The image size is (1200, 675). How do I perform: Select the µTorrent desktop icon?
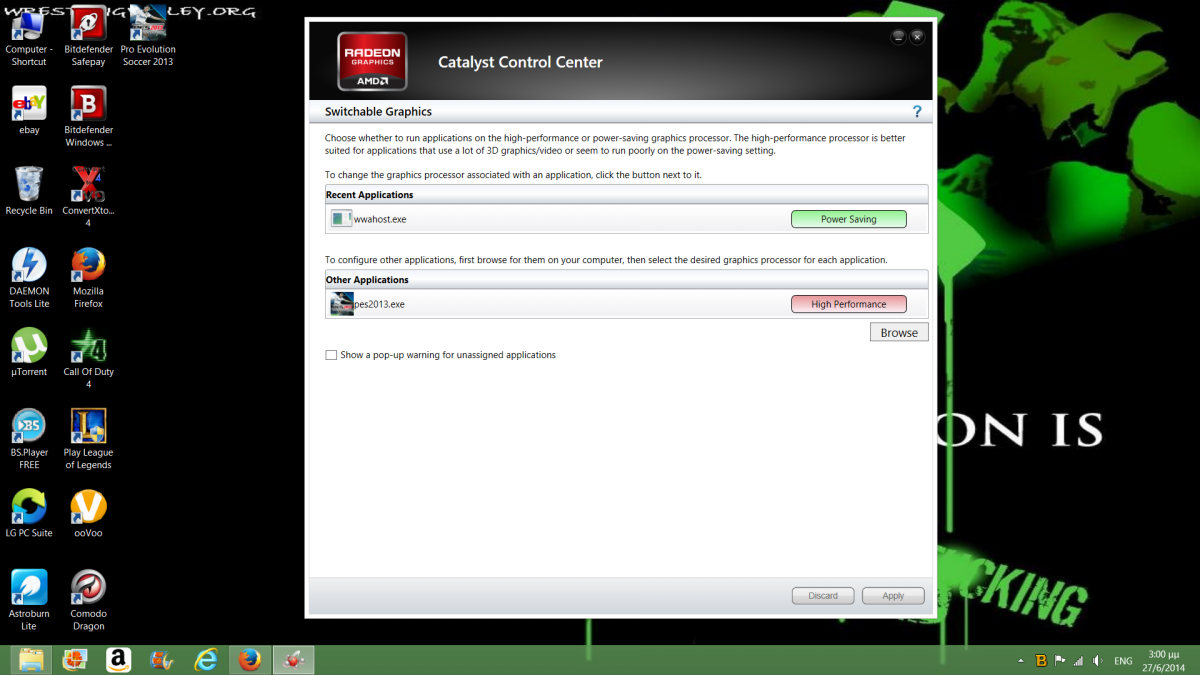(29, 353)
